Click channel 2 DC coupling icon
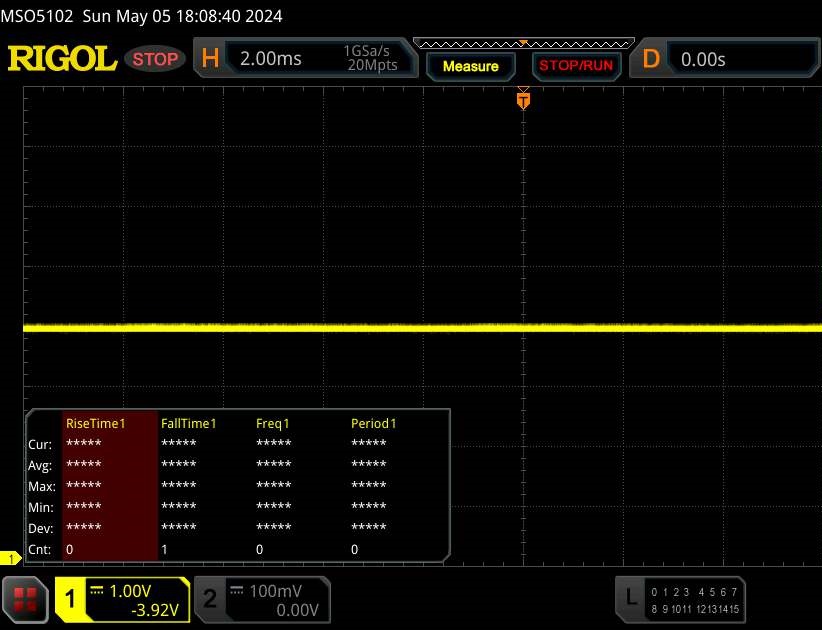This screenshot has width=822, height=630. click(237, 590)
